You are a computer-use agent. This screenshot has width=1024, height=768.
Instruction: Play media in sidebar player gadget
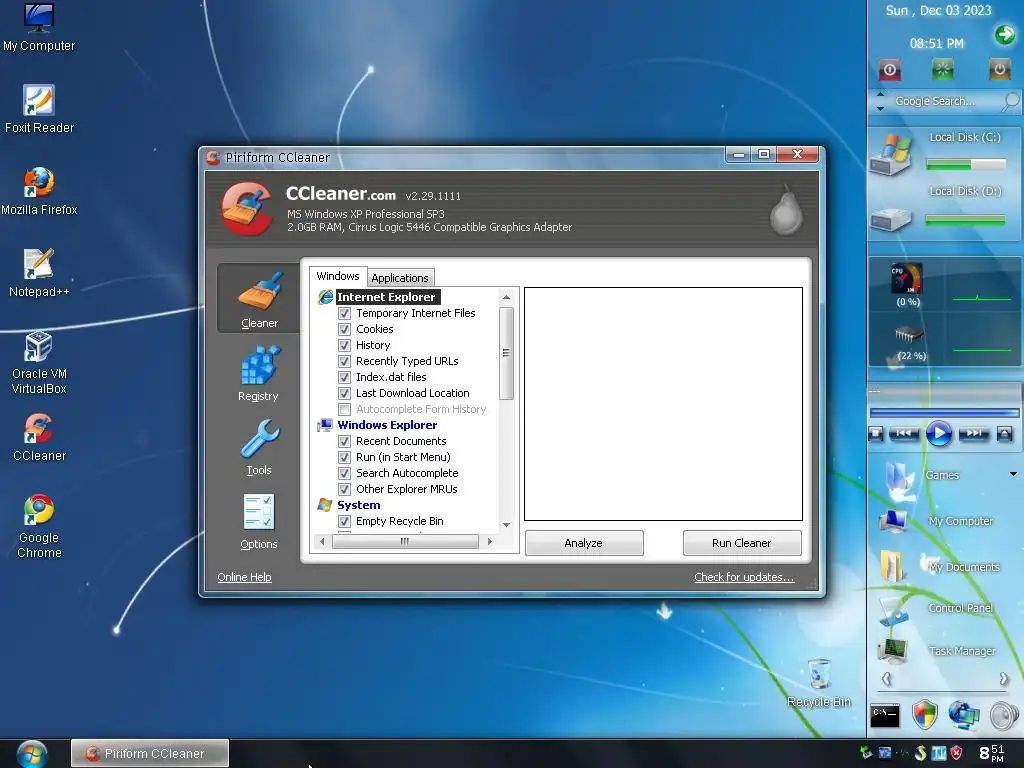938,434
